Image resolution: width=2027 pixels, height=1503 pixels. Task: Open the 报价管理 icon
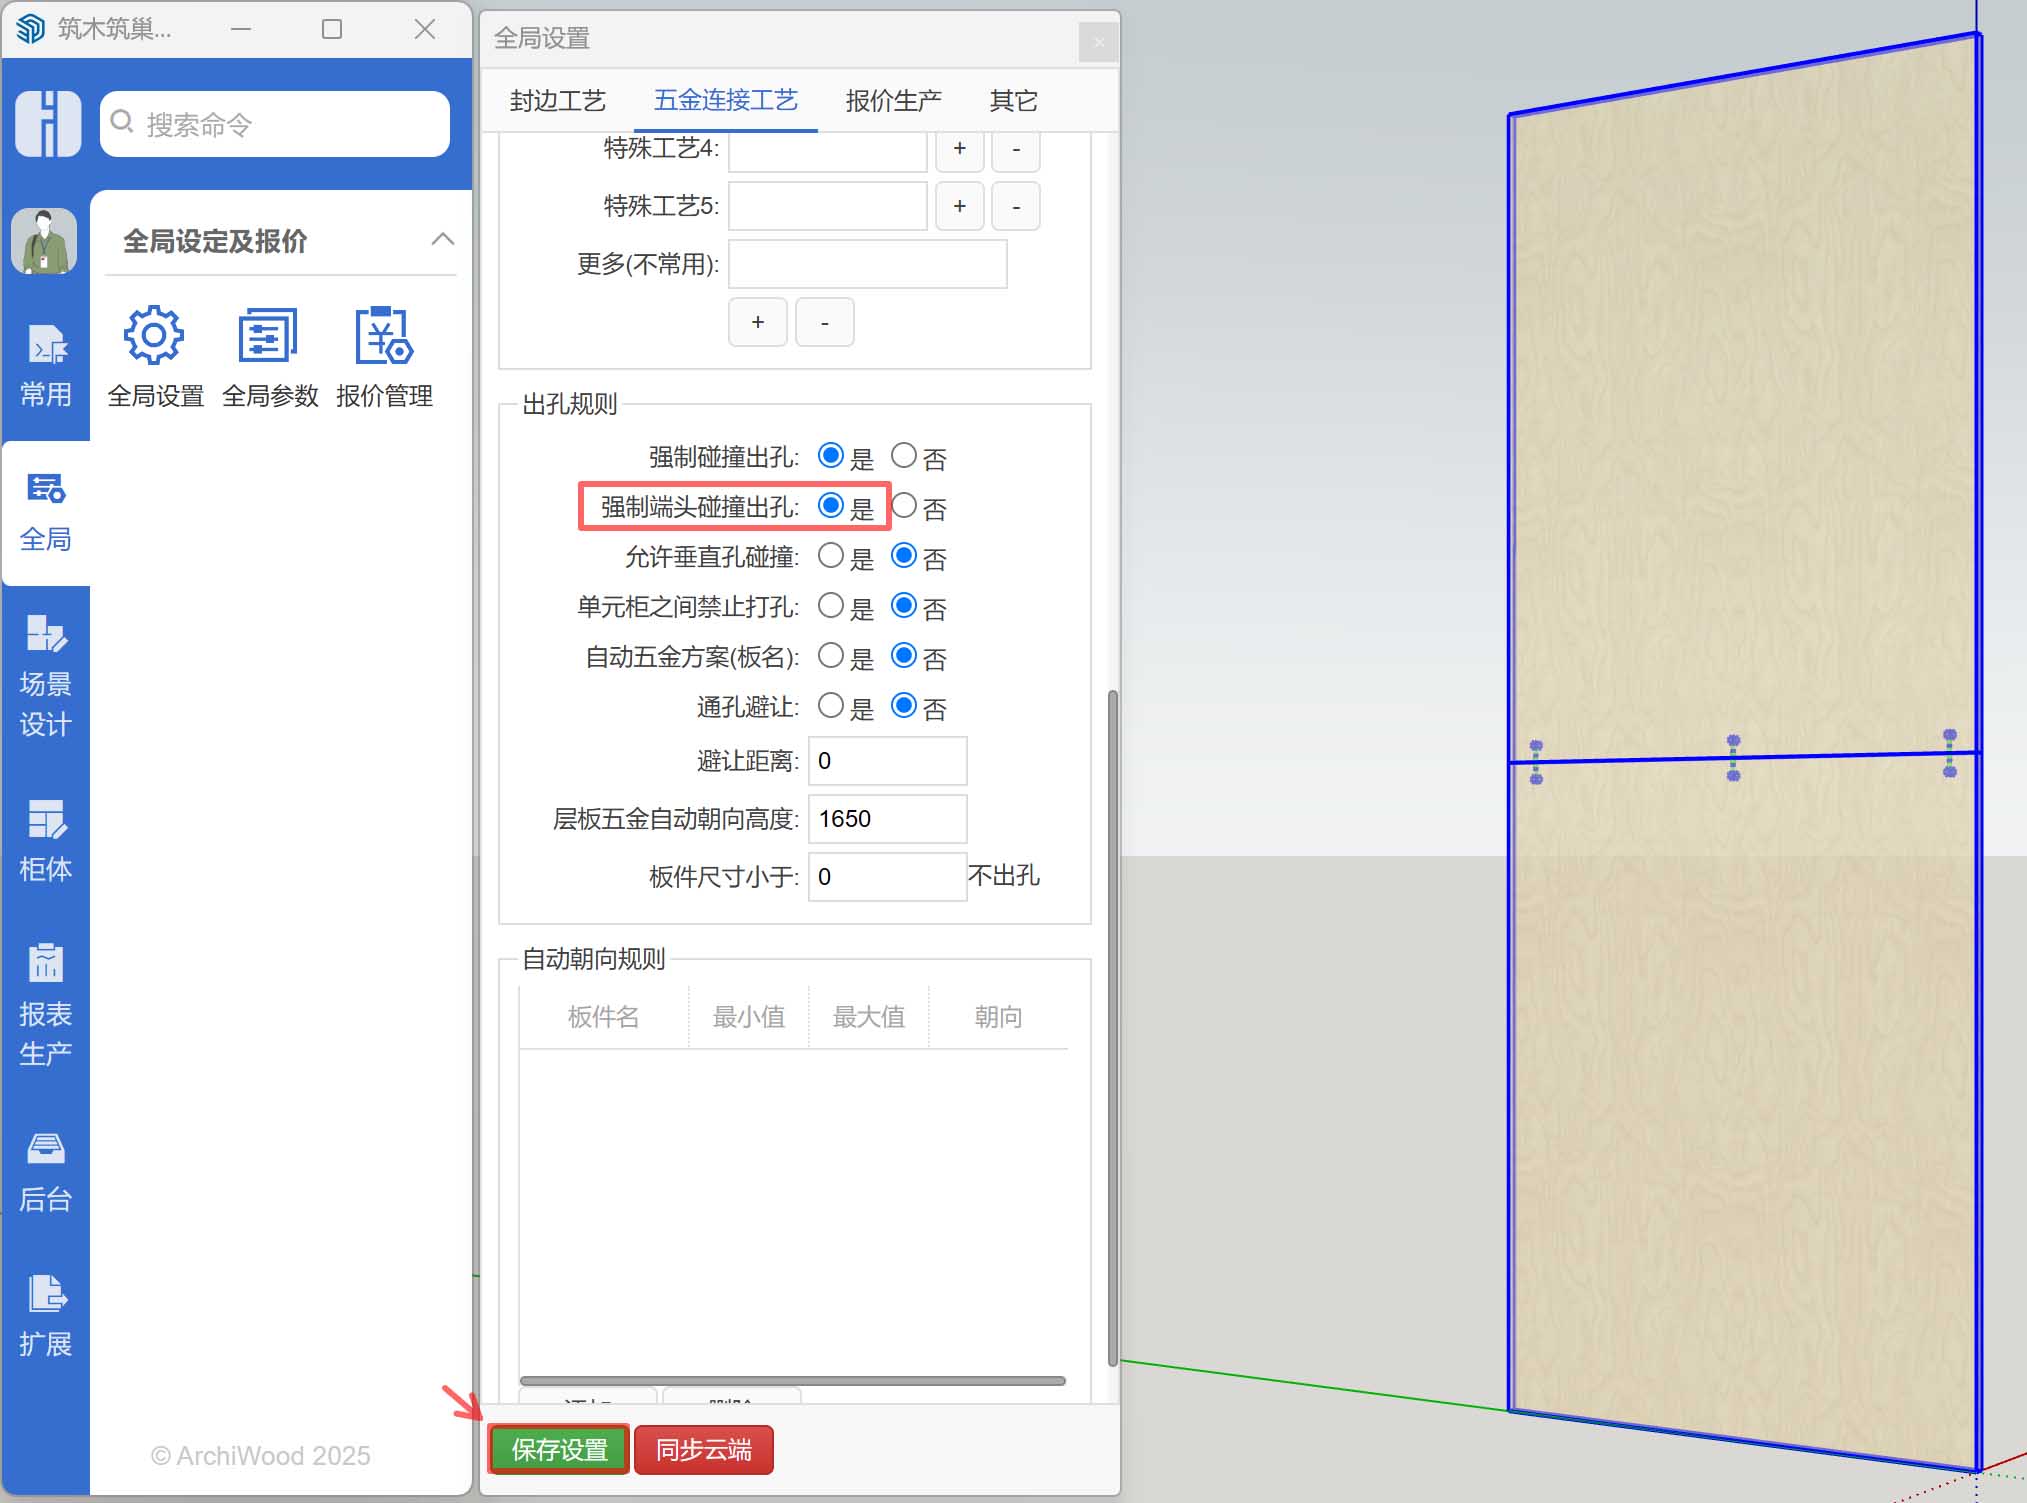coord(384,337)
